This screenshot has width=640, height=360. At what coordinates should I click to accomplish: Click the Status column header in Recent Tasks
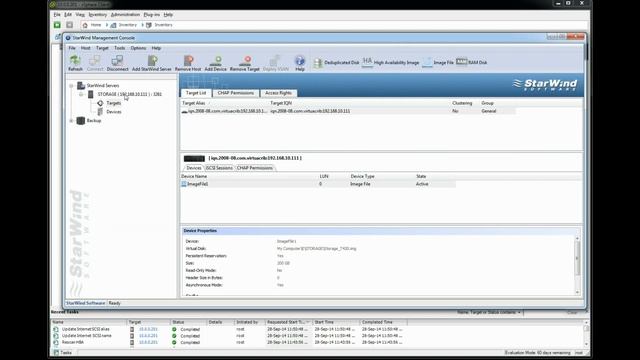pyautogui.click(x=189, y=322)
